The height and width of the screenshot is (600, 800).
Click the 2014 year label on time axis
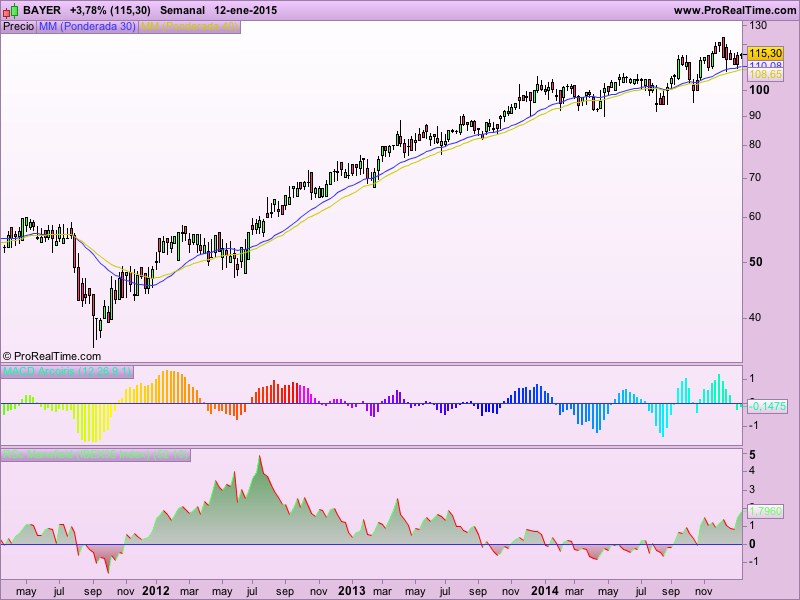[545, 591]
